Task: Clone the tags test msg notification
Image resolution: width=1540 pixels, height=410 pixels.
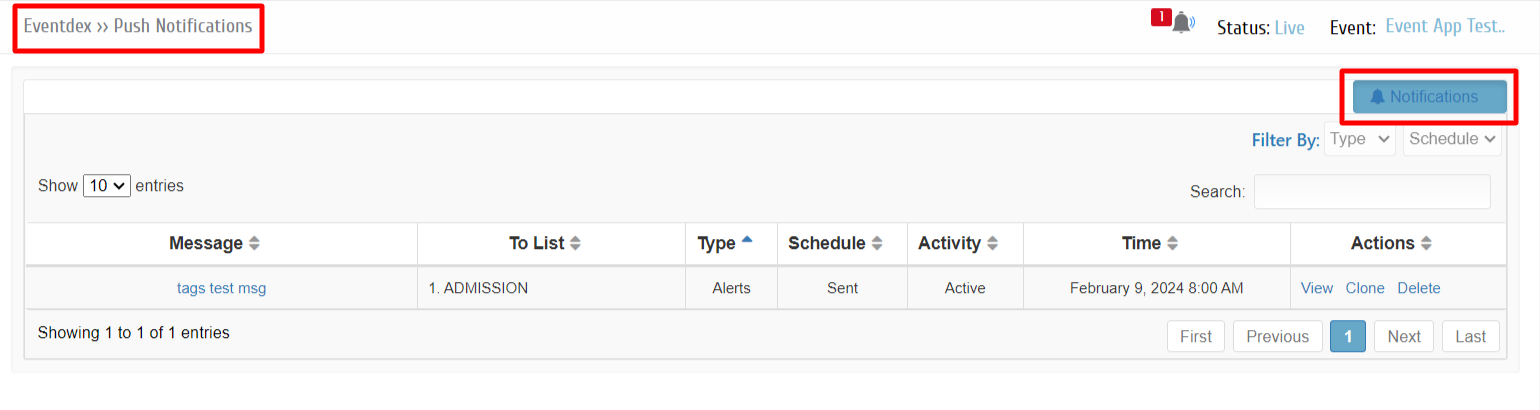Action: [x=1365, y=288]
